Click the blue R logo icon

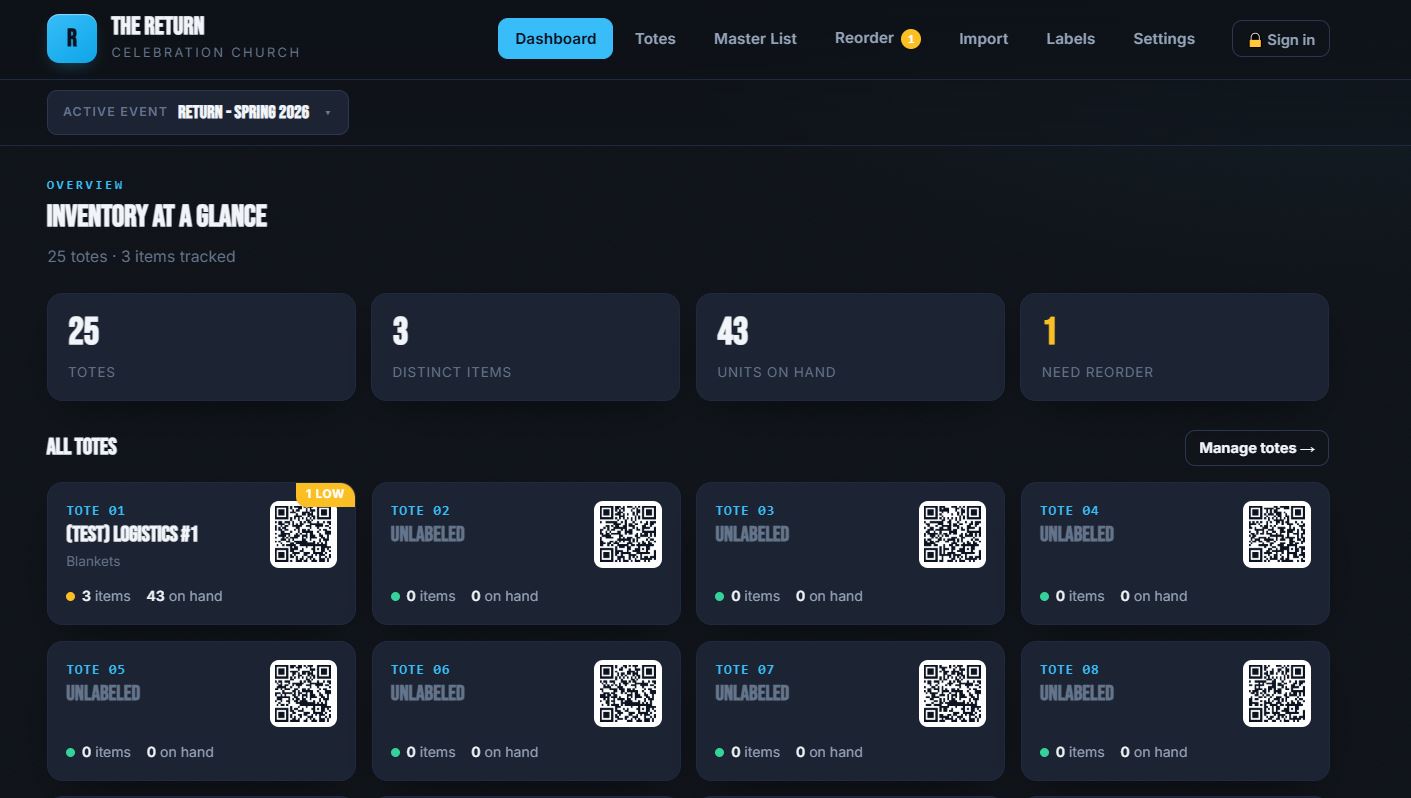[x=72, y=38]
